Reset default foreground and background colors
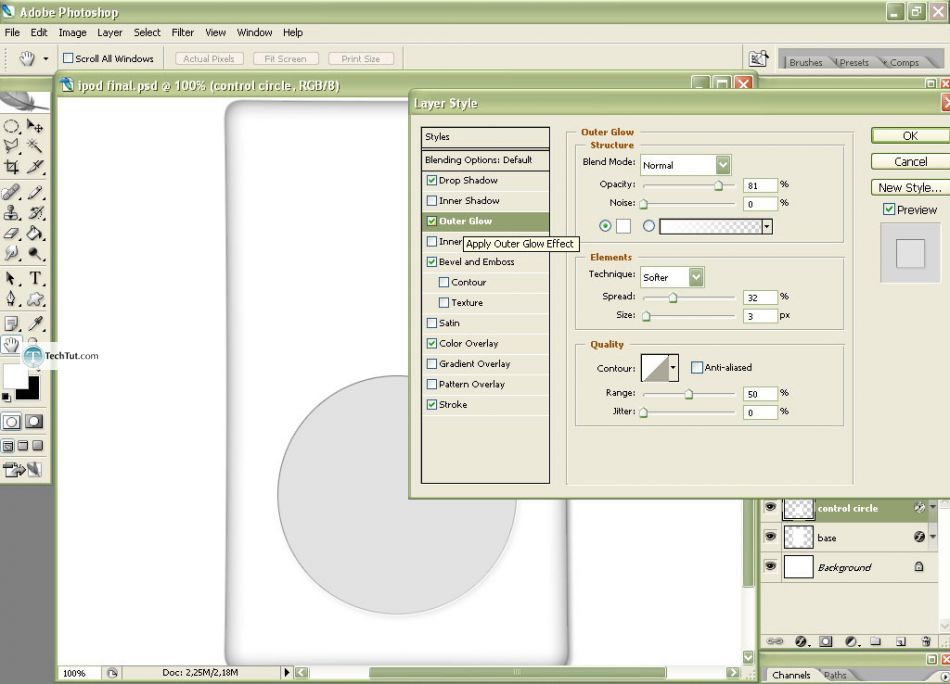This screenshot has width=950, height=684. coord(6,397)
